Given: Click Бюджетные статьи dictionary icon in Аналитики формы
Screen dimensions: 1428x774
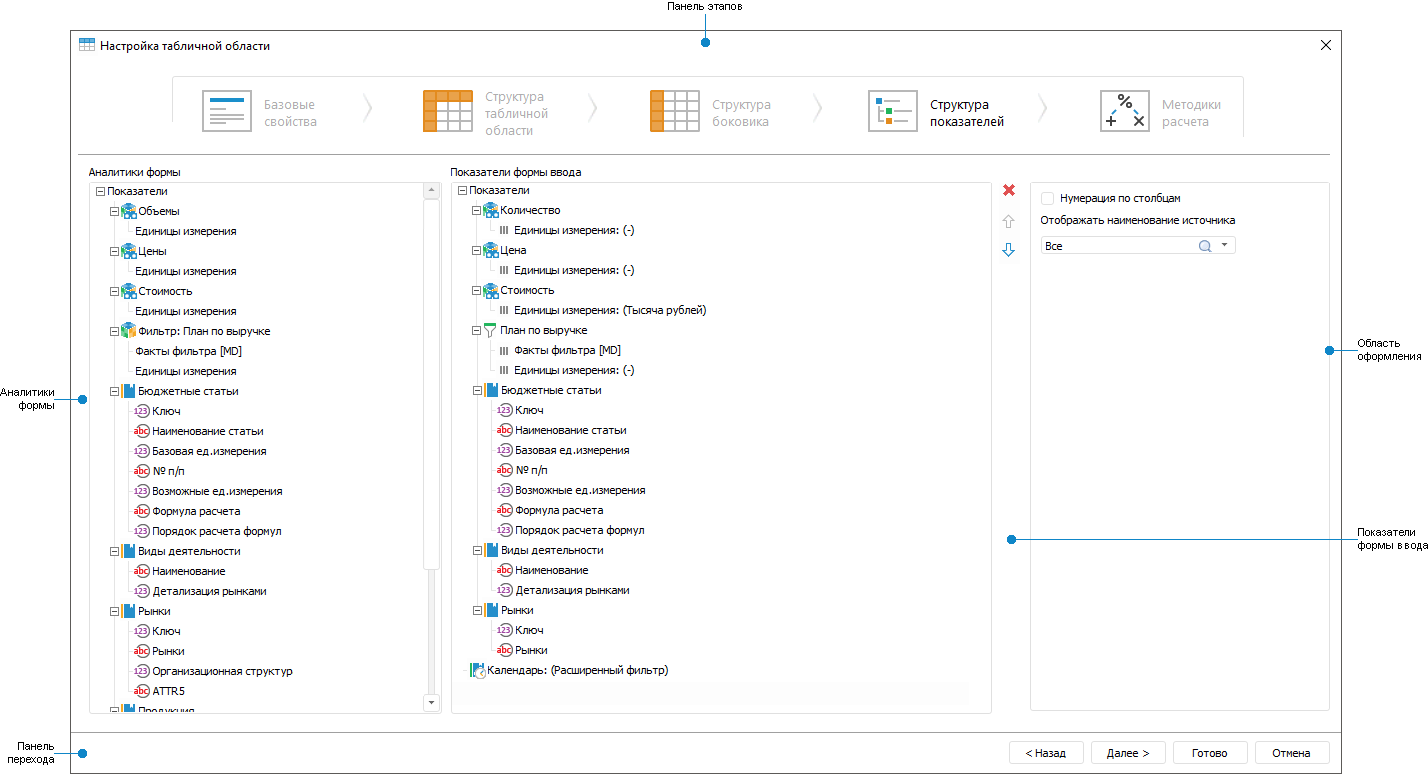Looking at the screenshot, I should (x=128, y=391).
